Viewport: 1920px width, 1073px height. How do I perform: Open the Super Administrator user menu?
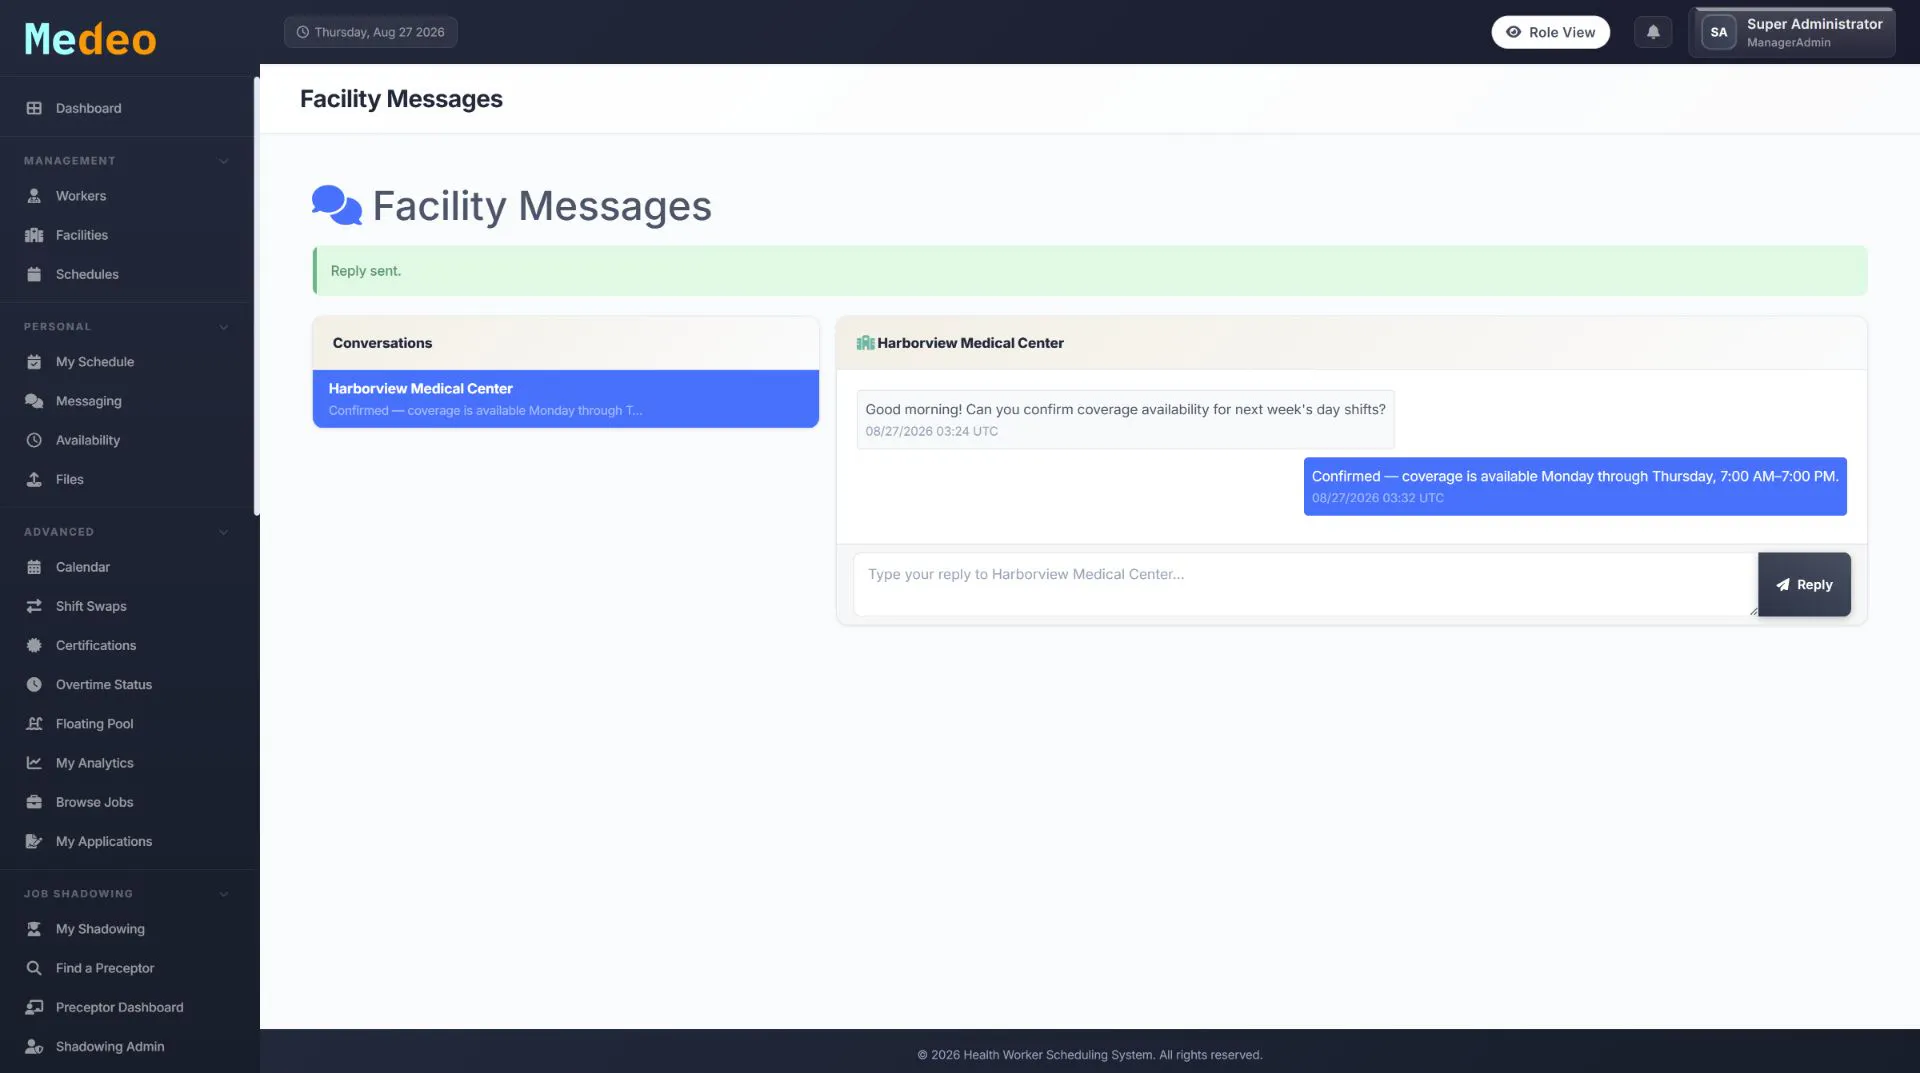tap(1791, 32)
